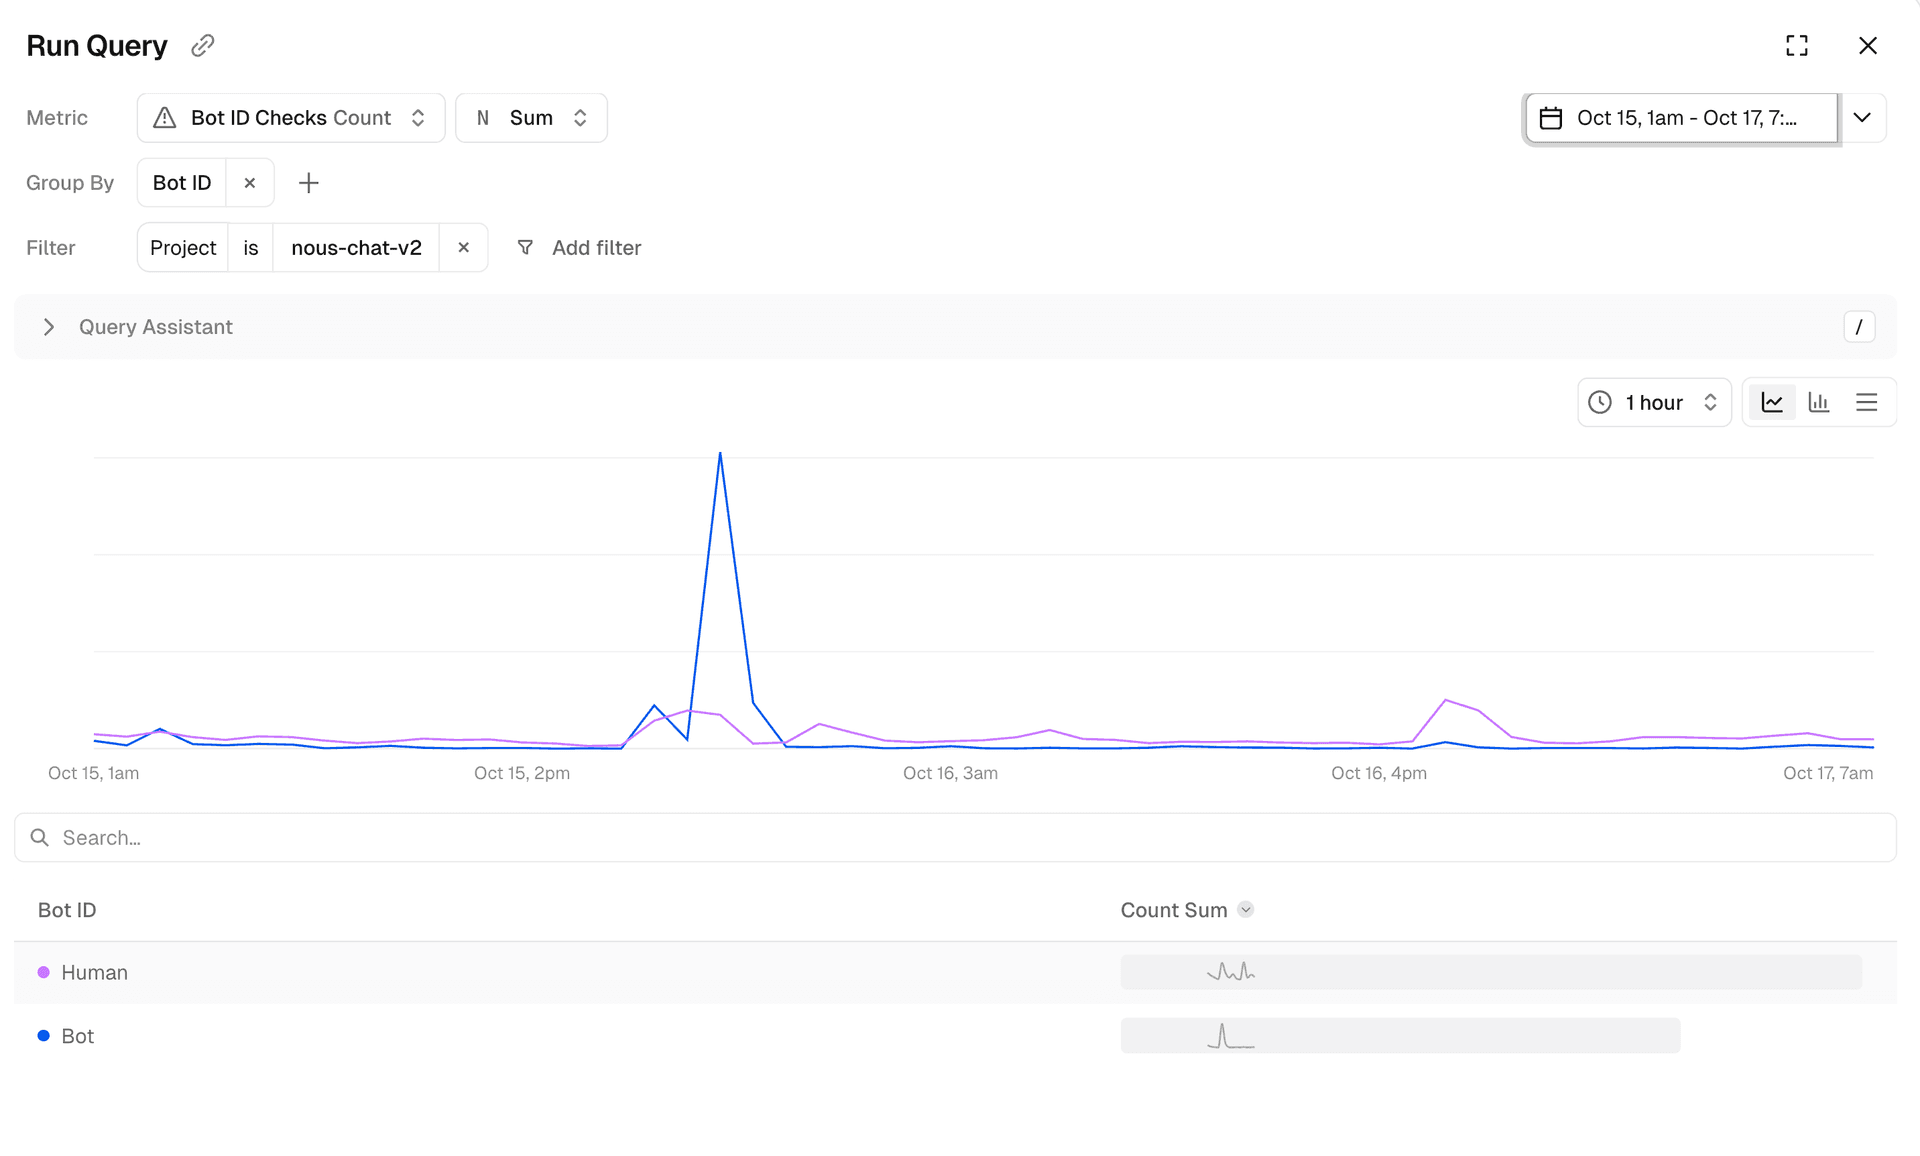This screenshot has width=1920, height=1156.
Task: Open the date range calendar picker
Action: (x=1681, y=118)
